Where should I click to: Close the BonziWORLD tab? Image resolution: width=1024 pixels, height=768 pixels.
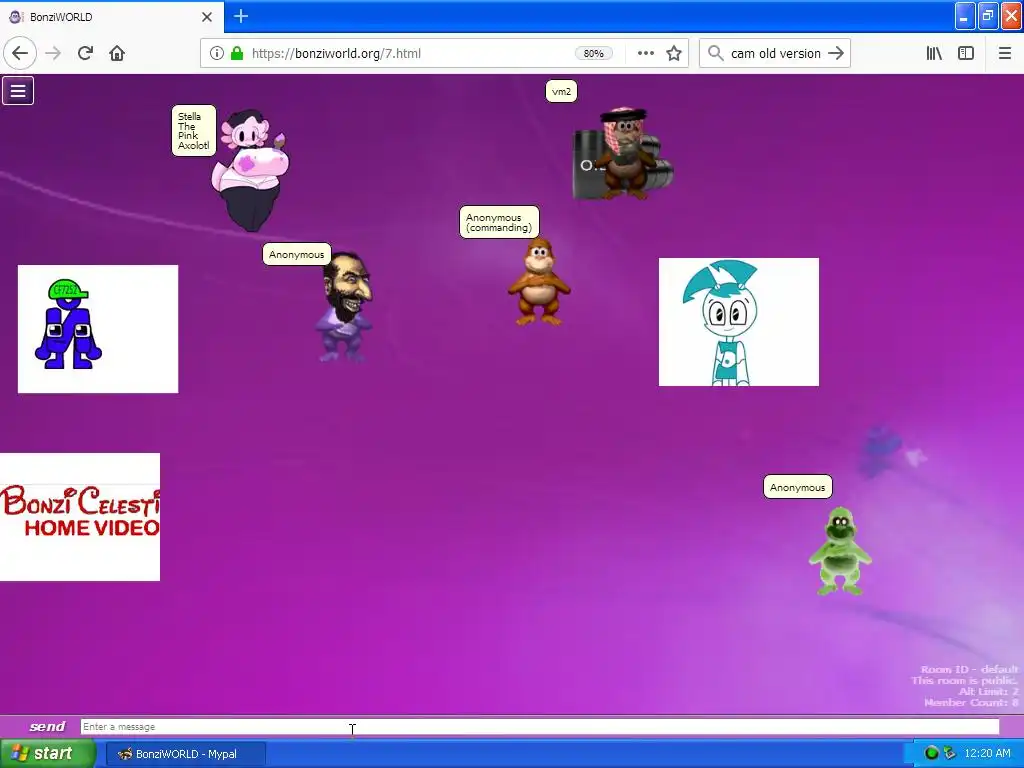pyautogui.click(x=207, y=16)
